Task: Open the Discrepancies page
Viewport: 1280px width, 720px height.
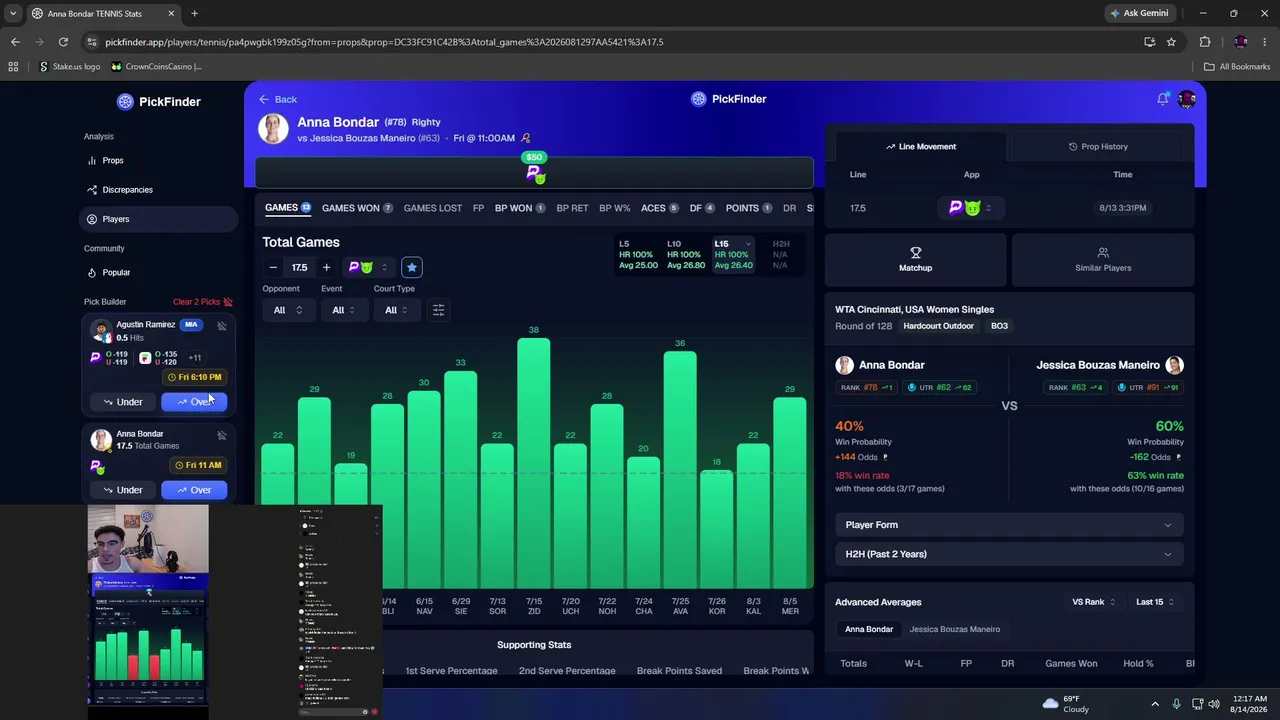Action: pyautogui.click(x=158, y=190)
